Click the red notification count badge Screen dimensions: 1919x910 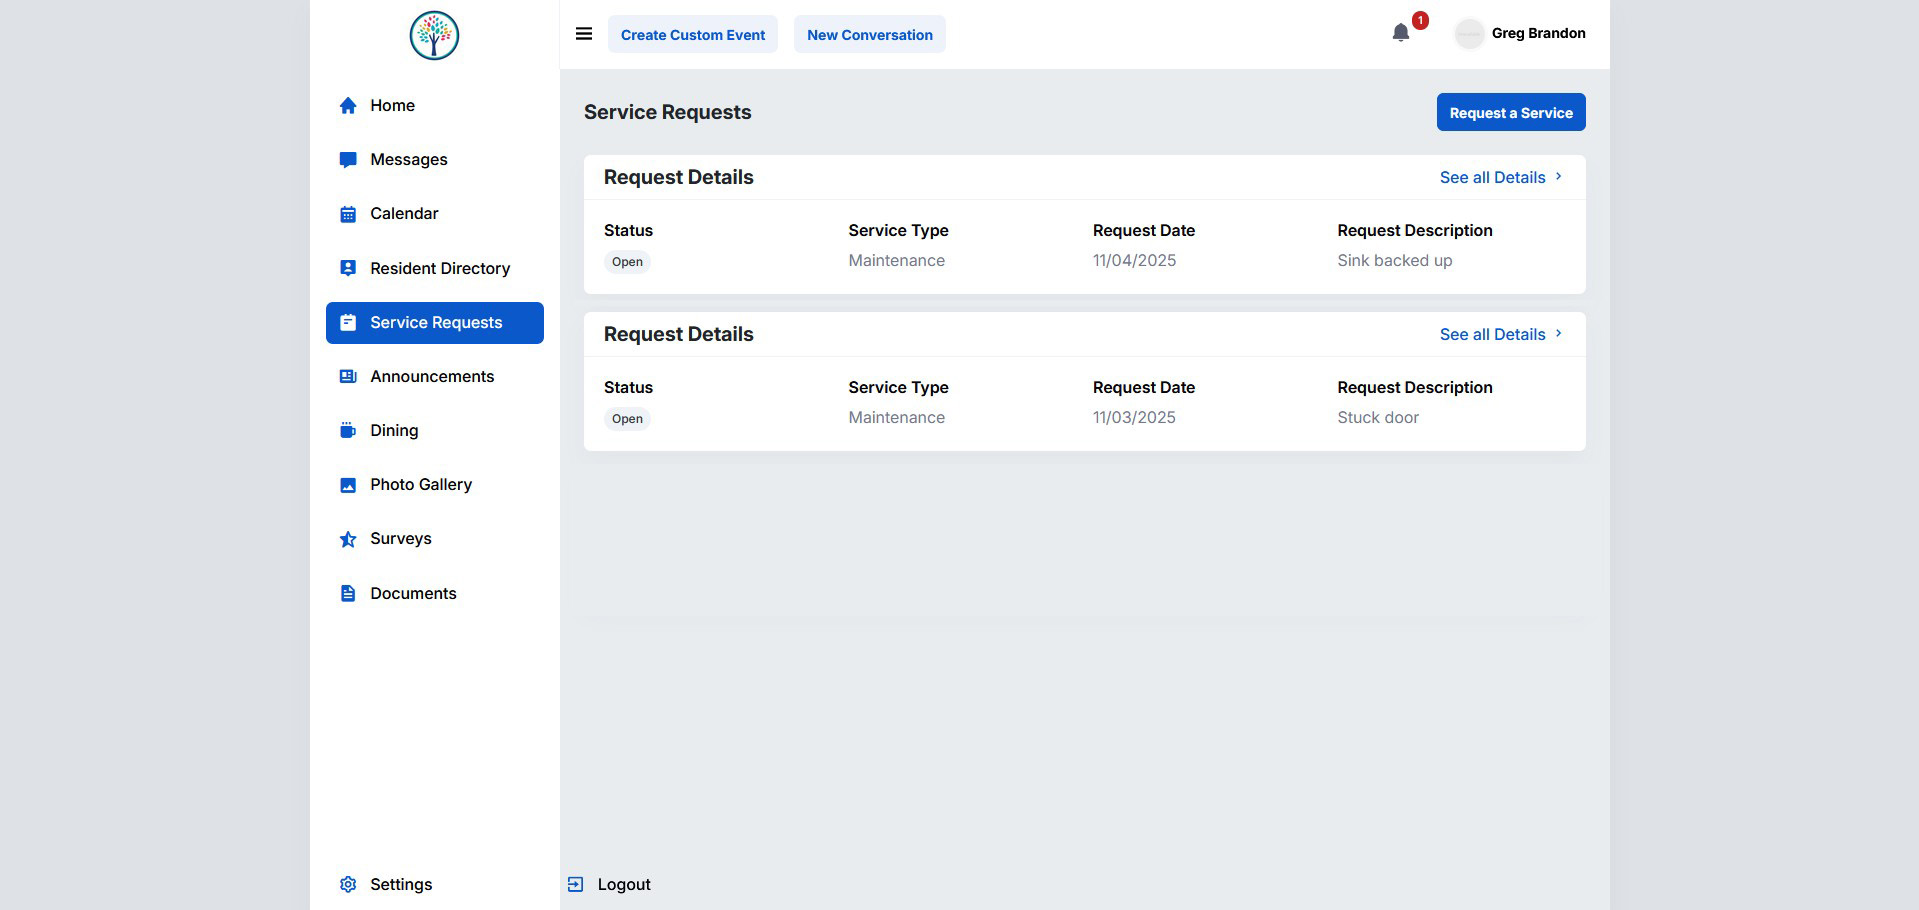tap(1420, 20)
